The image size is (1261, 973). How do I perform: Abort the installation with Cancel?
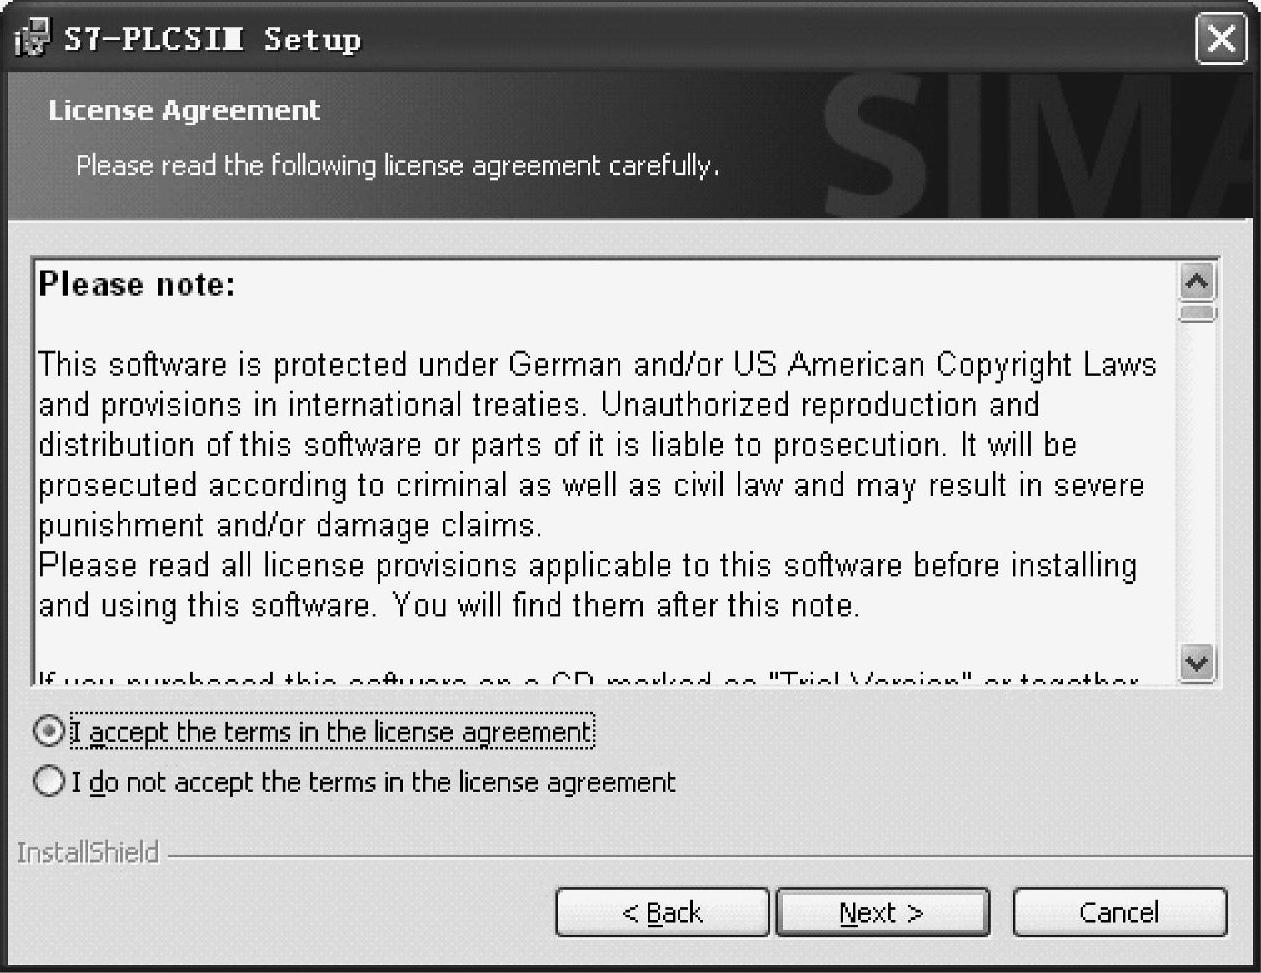(x=1119, y=912)
